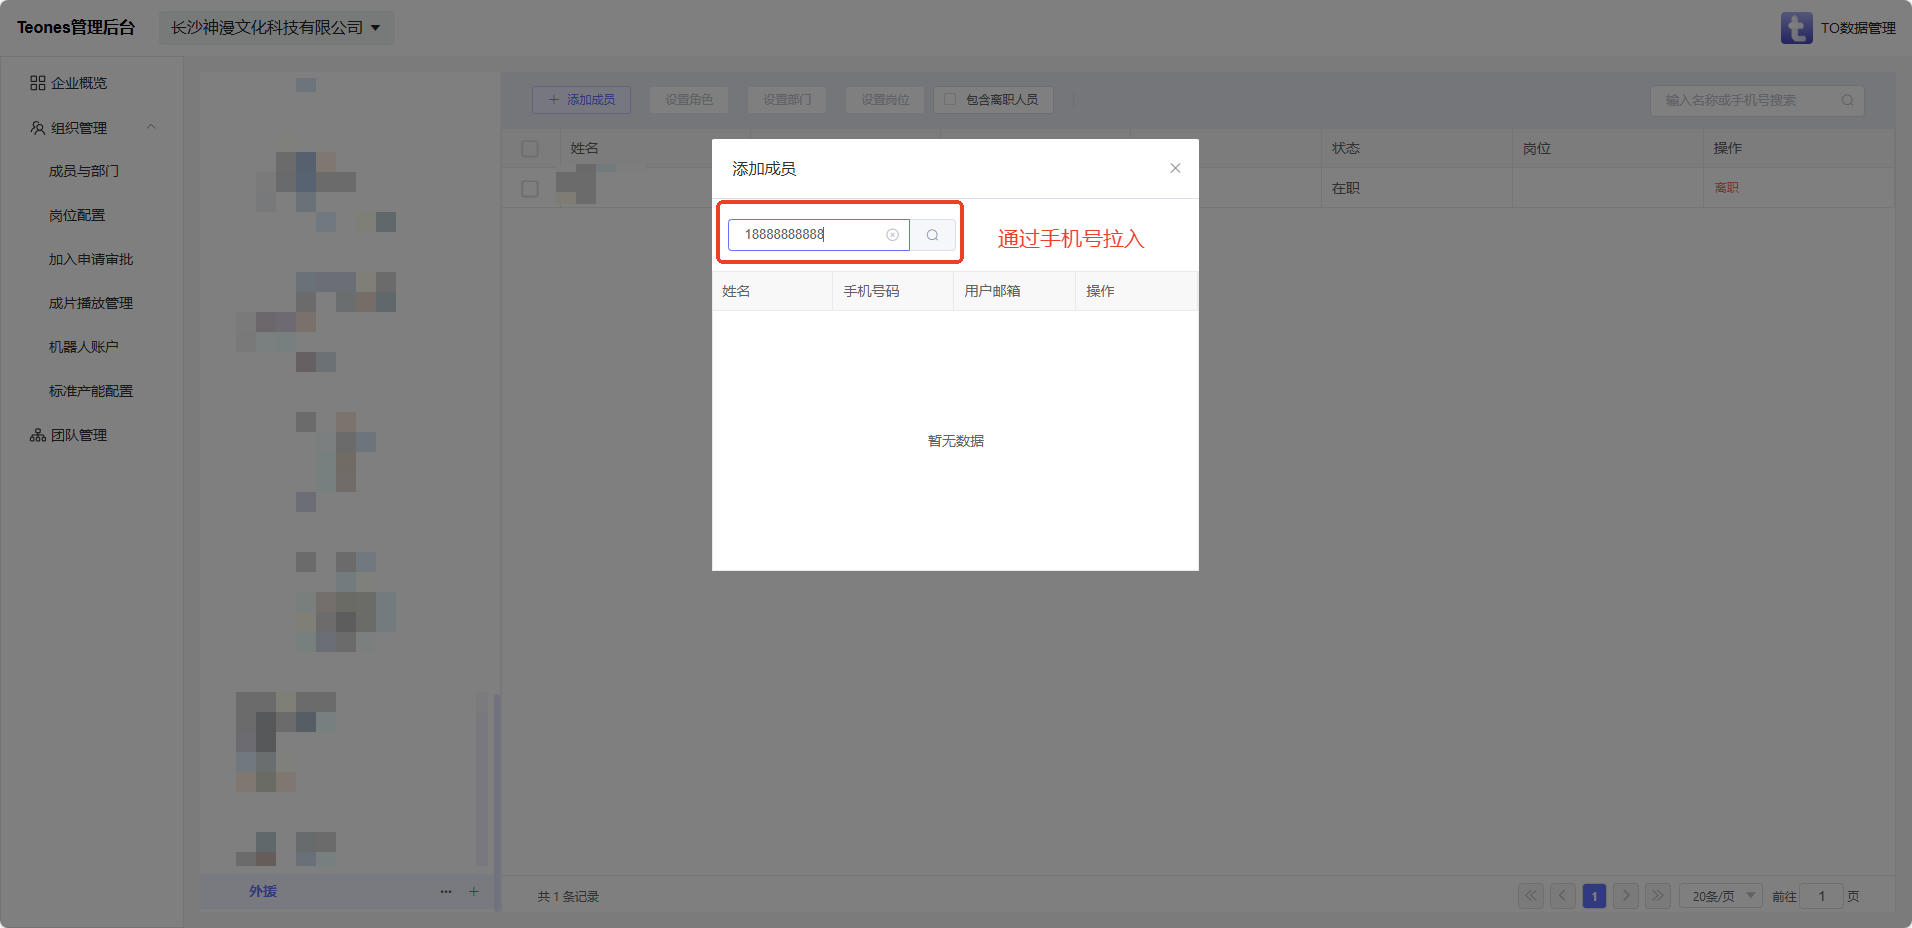
Task: Collapse the 组织管理 menu section
Action: (x=151, y=127)
